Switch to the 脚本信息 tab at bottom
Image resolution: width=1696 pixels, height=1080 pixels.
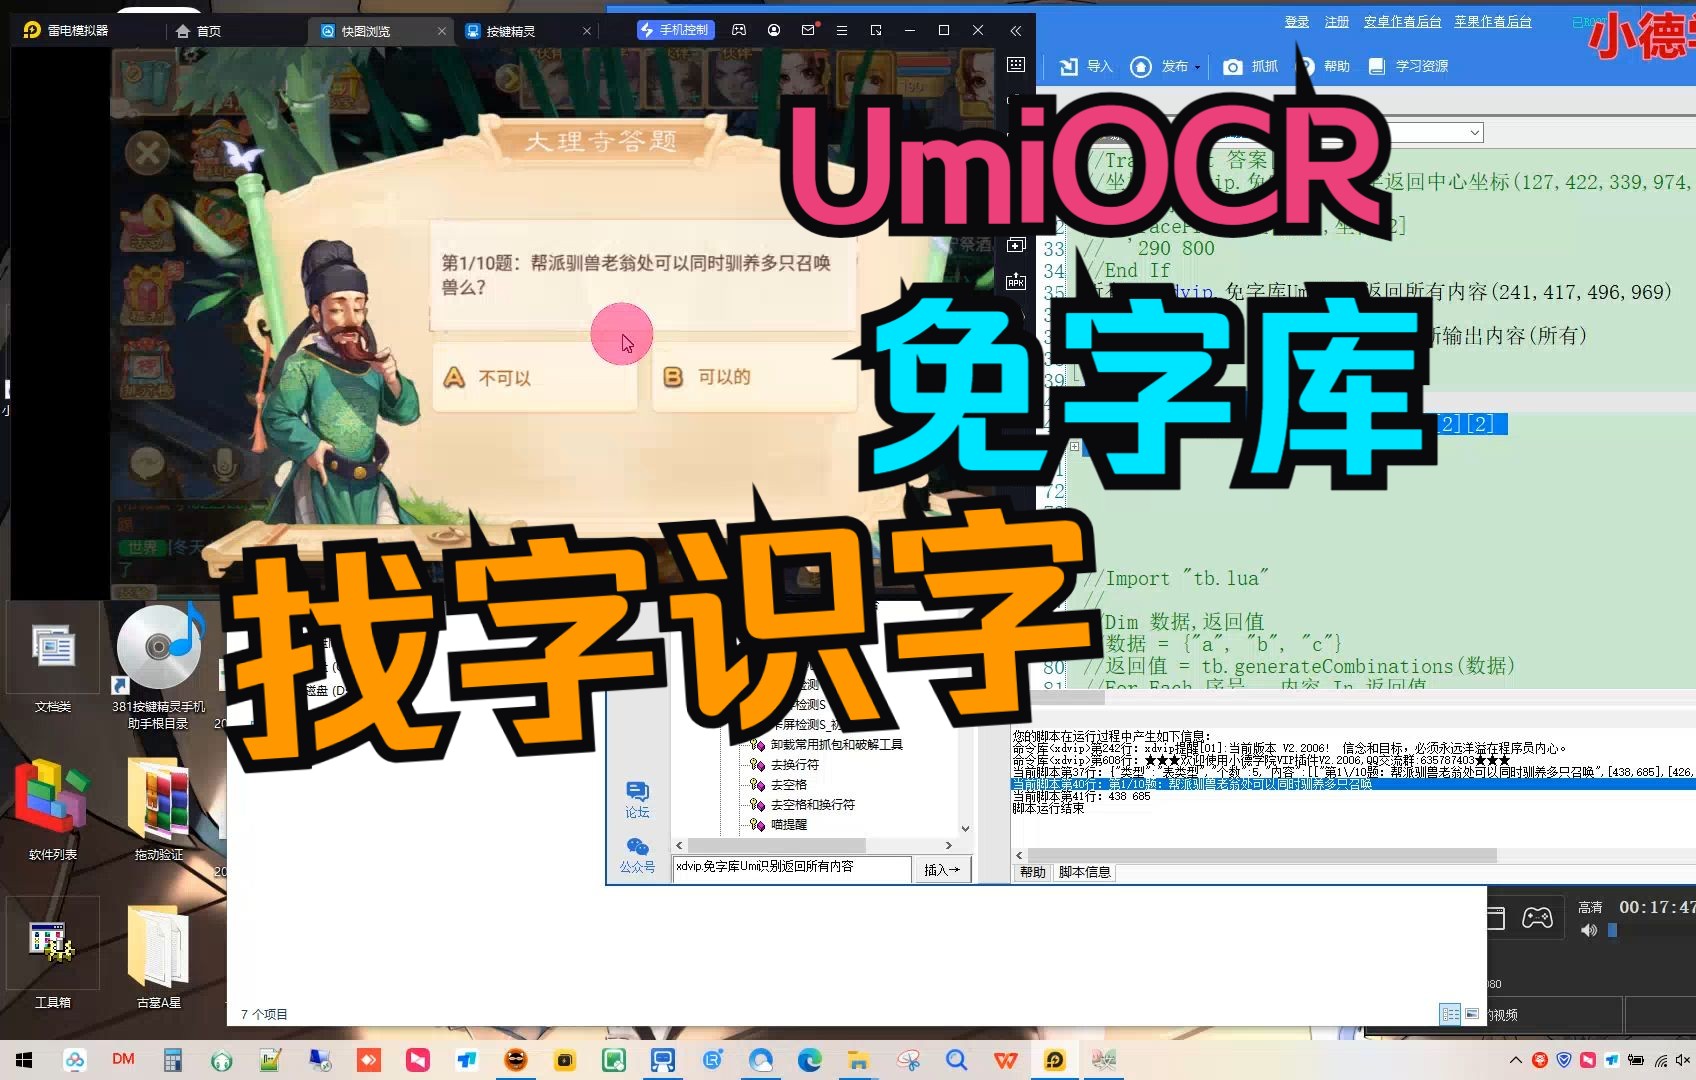click(x=1084, y=871)
